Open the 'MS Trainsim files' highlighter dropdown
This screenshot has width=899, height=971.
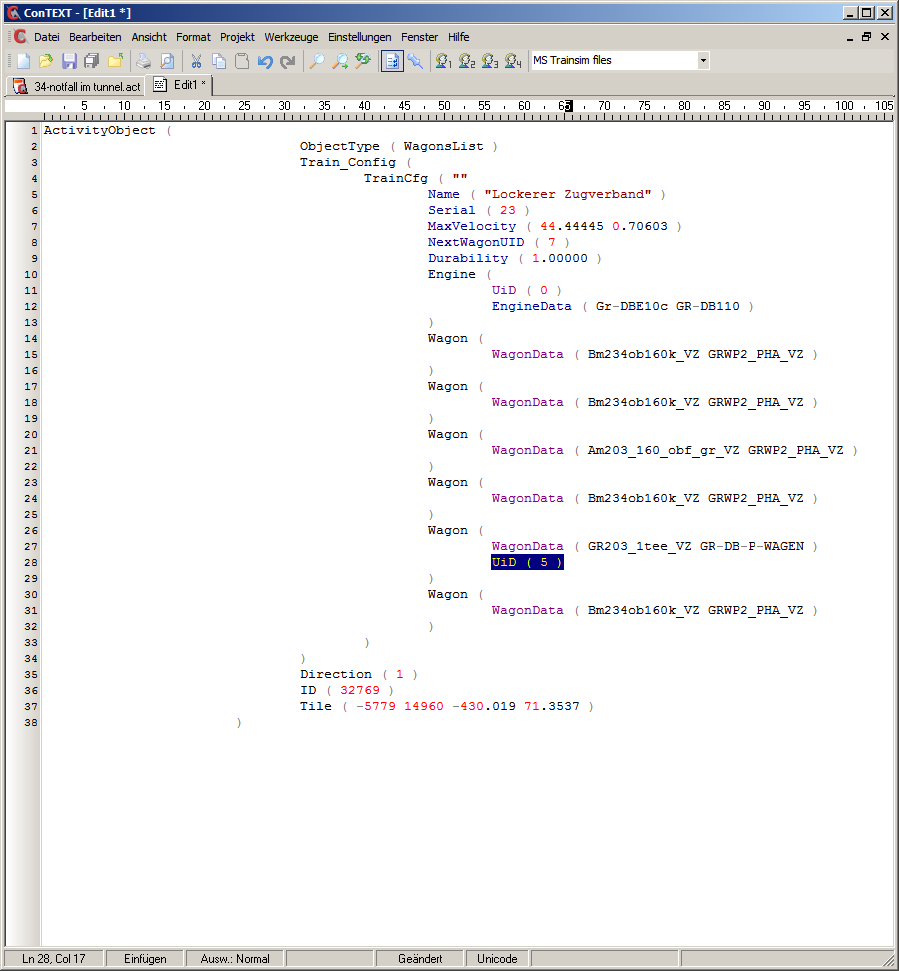click(703, 60)
